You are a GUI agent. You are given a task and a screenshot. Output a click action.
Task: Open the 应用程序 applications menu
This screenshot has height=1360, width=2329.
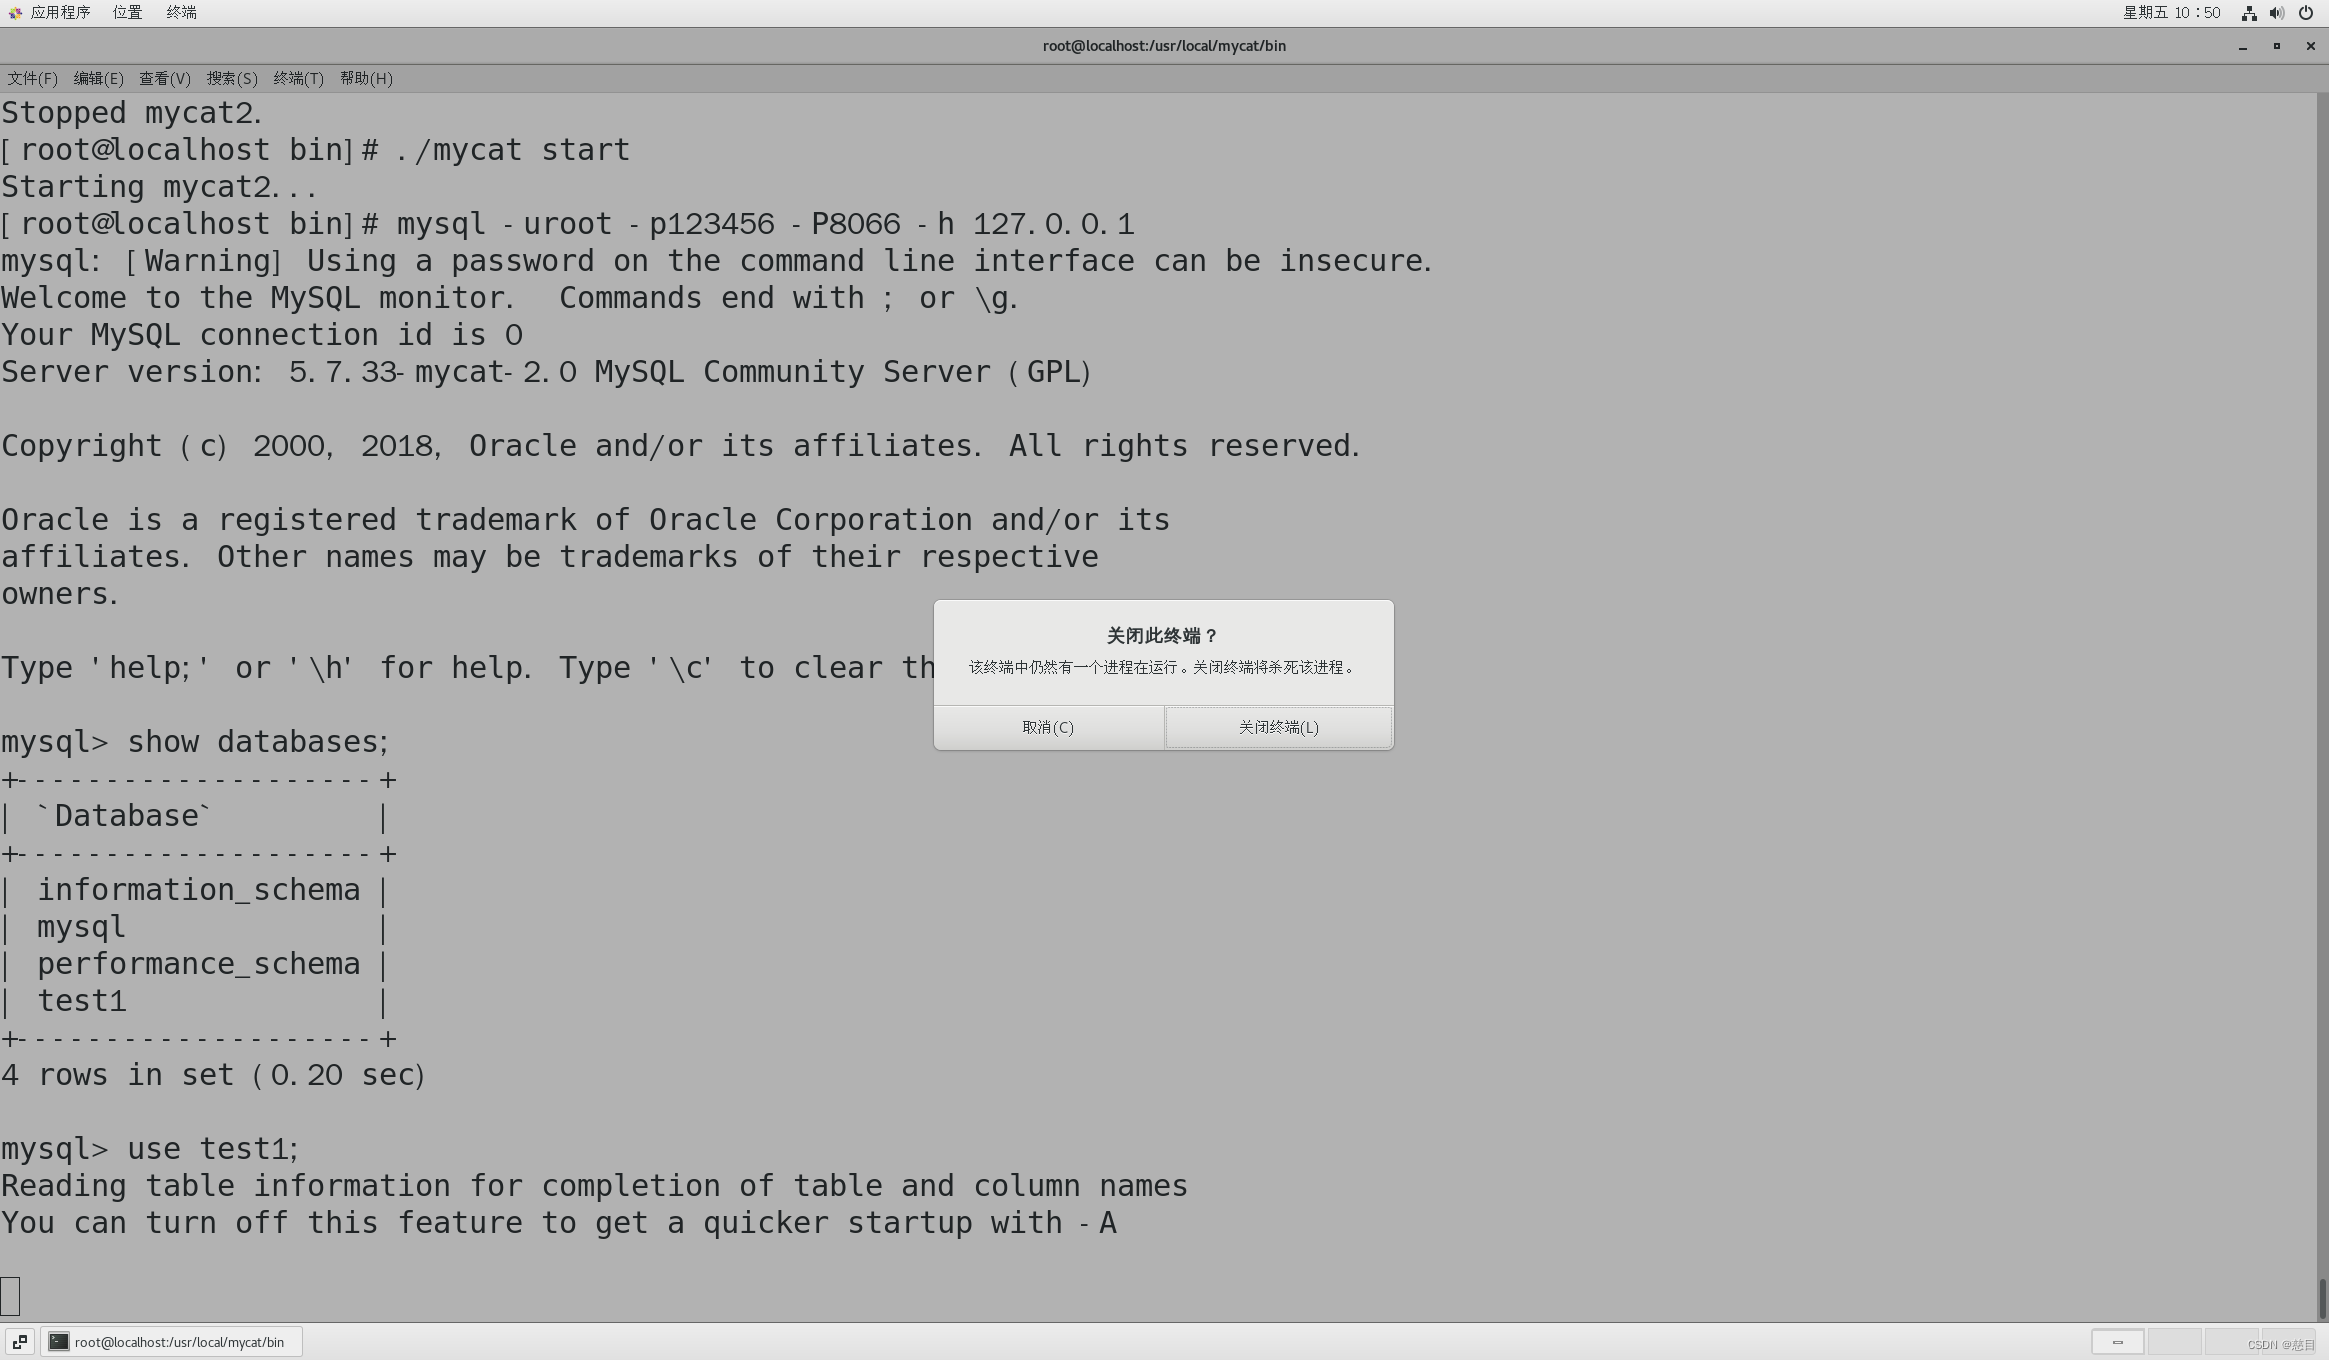pos(50,13)
